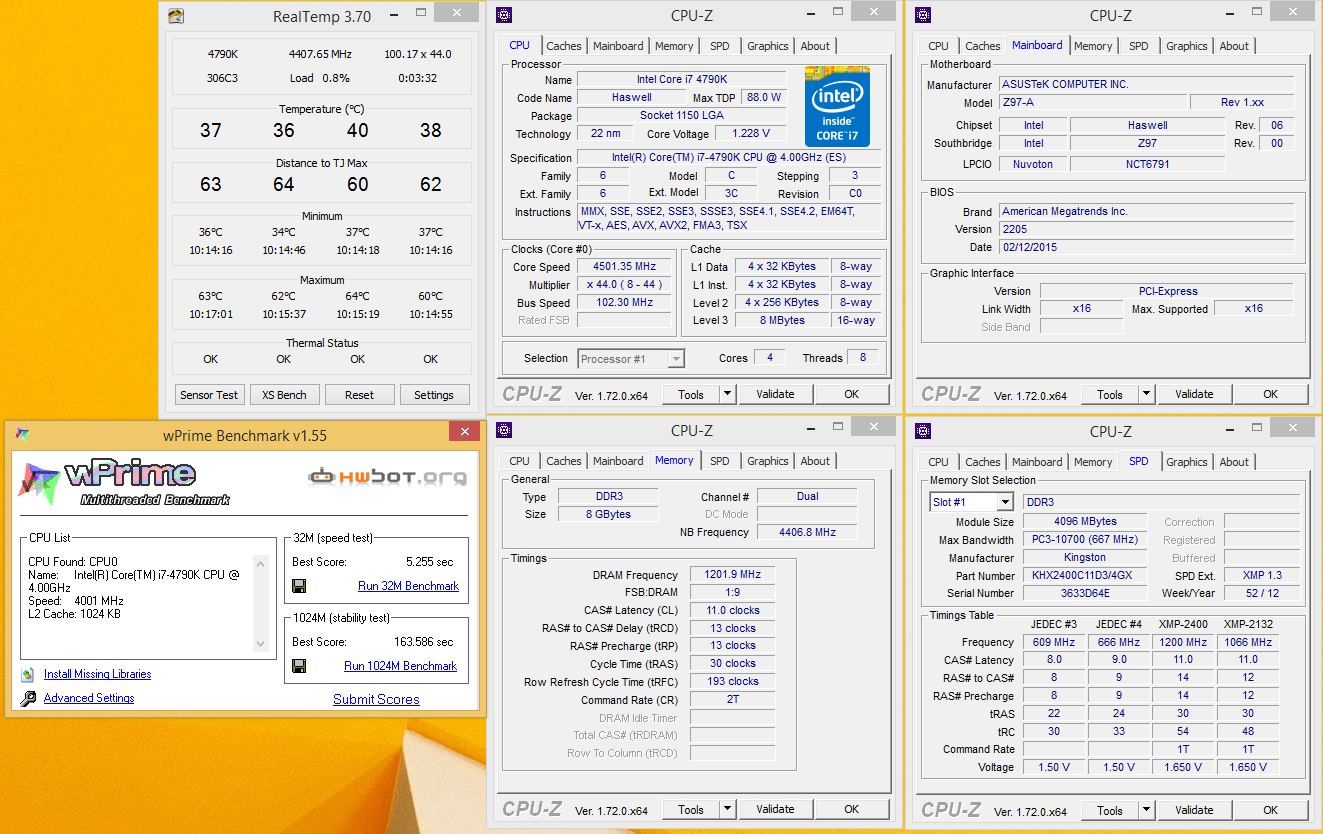Click Validate in the CPU-Z Mainboard window
The height and width of the screenshot is (834, 1323).
[x=1194, y=394]
